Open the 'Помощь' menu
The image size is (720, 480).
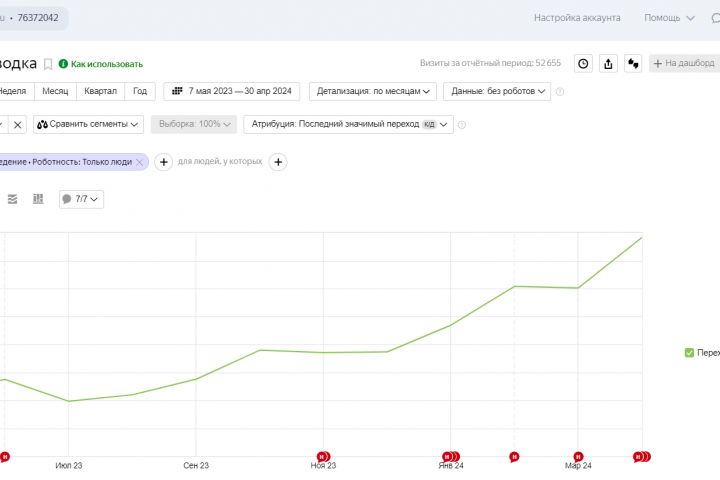pyautogui.click(x=669, y=18)
